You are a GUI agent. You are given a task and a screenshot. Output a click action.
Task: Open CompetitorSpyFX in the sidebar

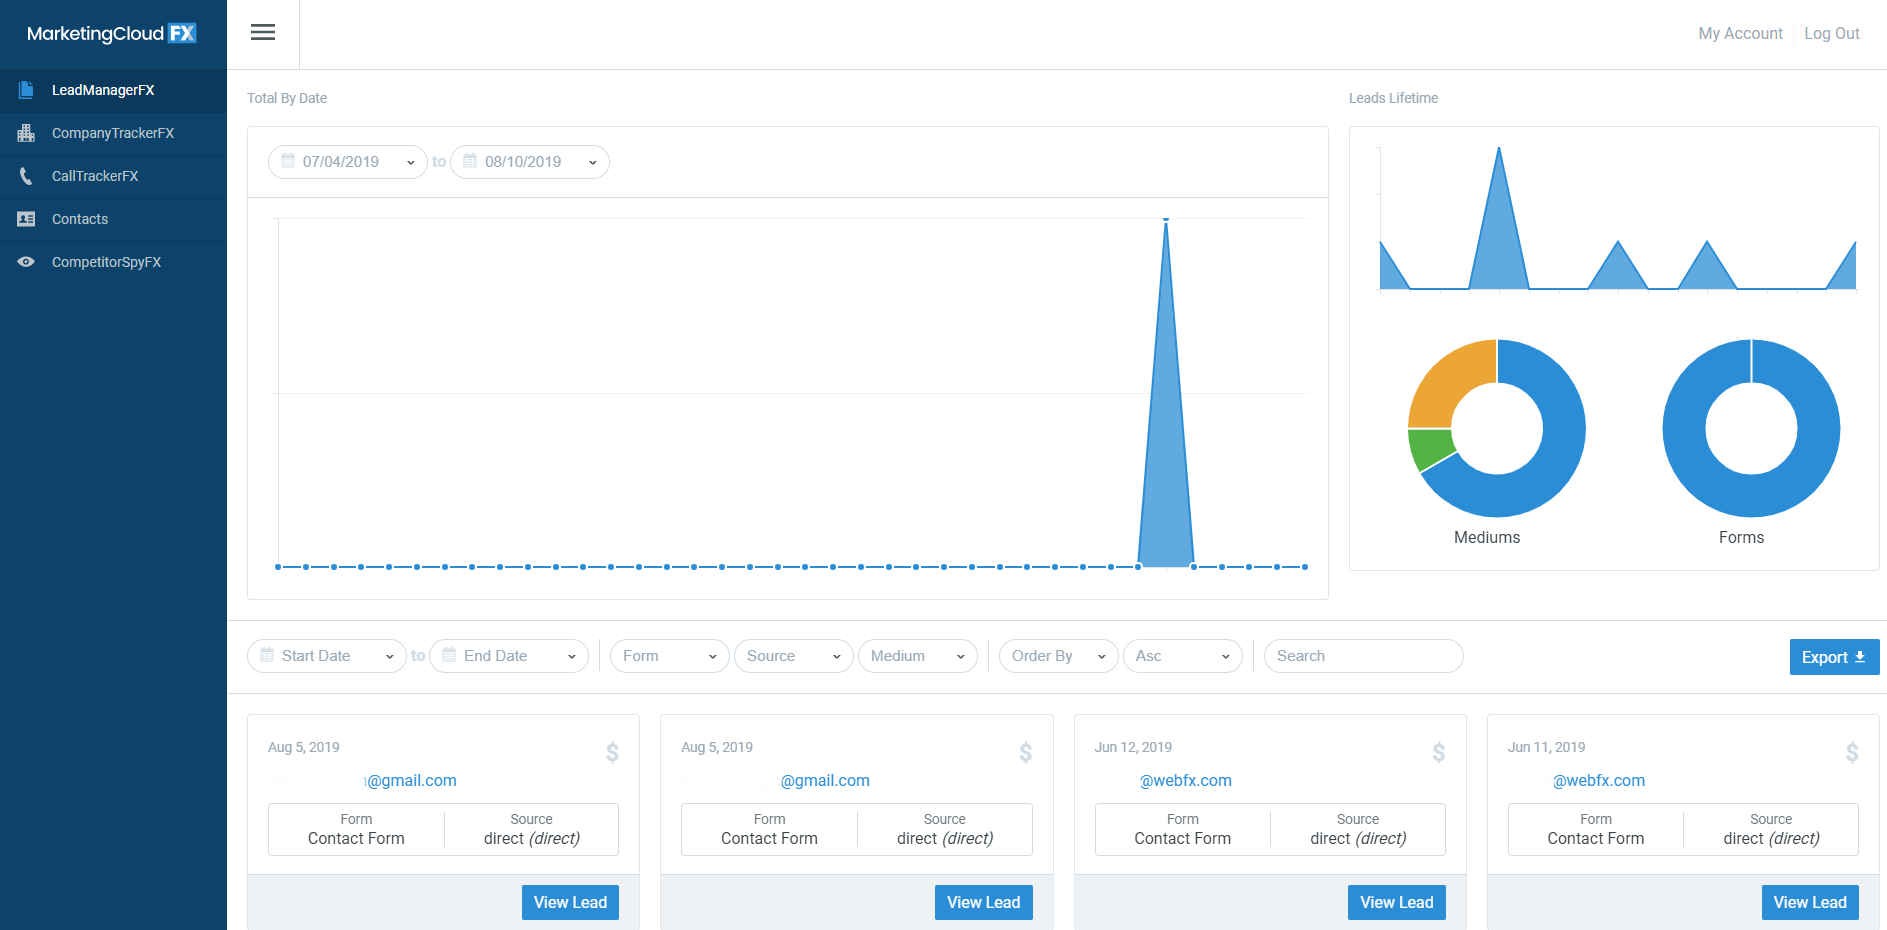(x=113, y=262)
